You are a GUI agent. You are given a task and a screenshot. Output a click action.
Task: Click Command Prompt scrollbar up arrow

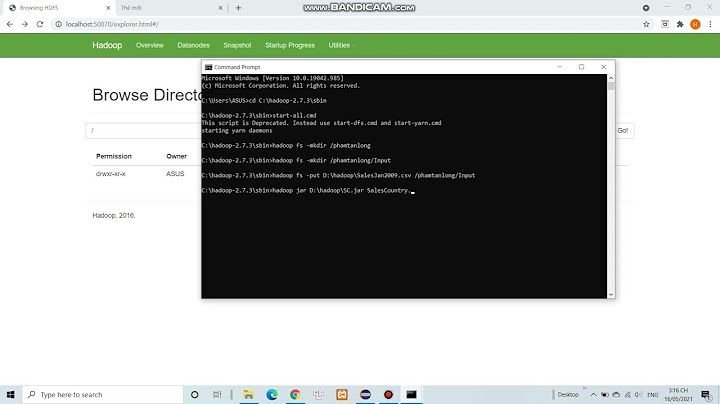[x=611, y=78]
